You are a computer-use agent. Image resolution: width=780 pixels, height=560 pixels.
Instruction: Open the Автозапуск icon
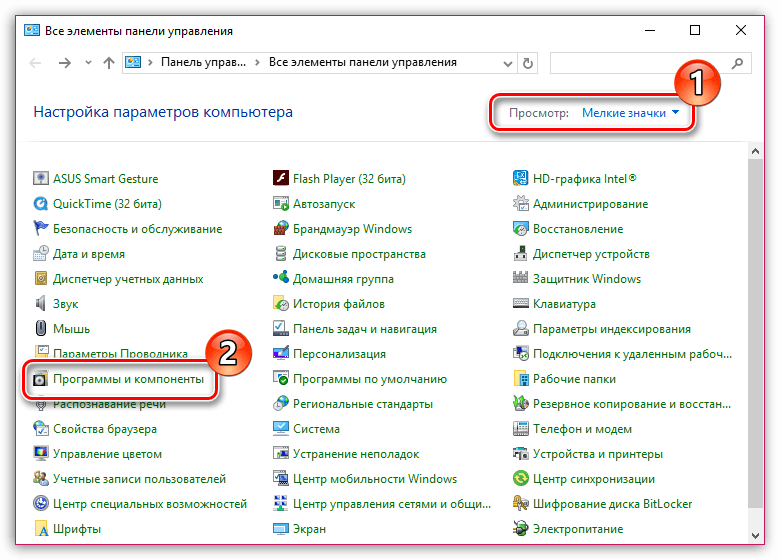tap(281, 203)
